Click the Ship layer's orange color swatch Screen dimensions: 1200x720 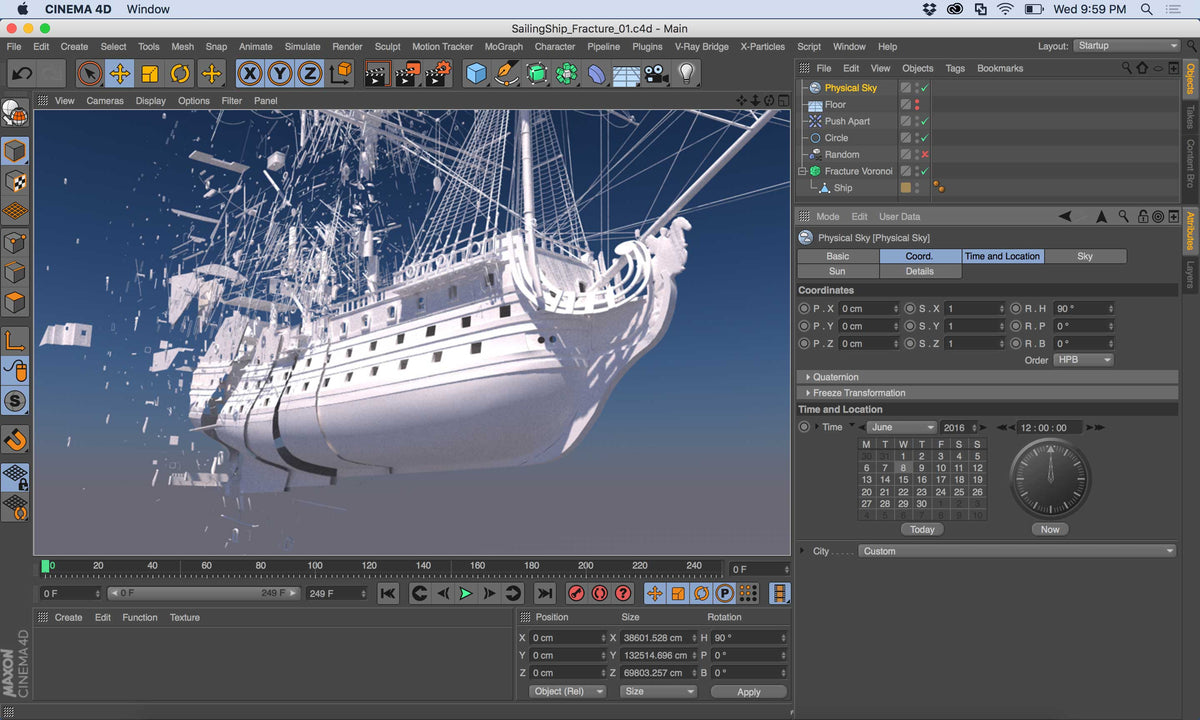pyautogui.click(x=906, y=187)
